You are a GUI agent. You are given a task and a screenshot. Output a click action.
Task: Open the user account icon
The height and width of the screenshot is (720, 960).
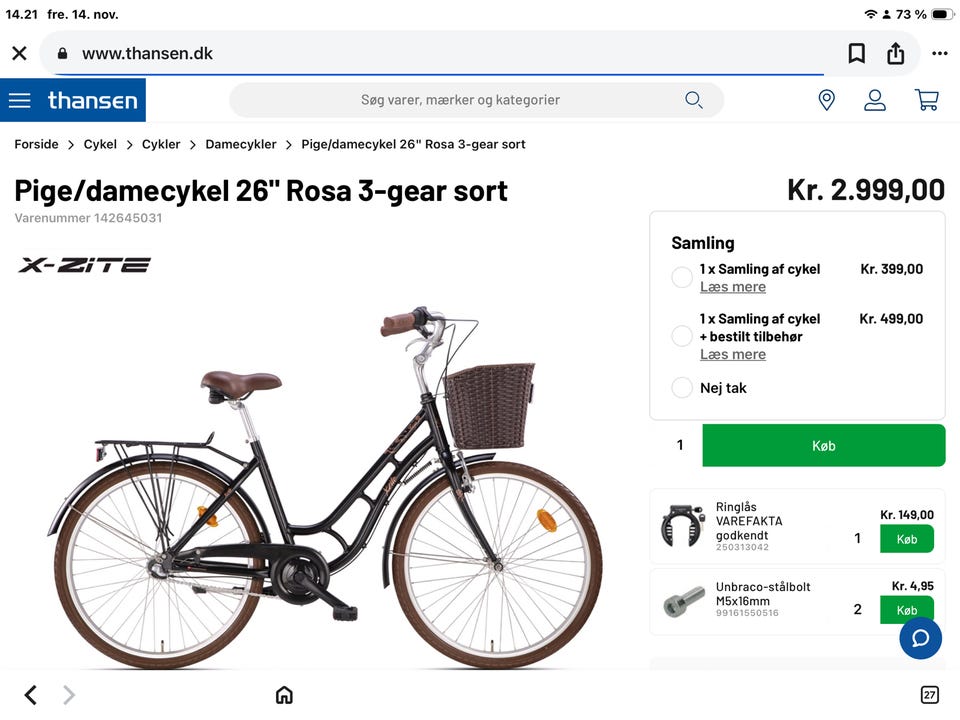coord(875,100)
